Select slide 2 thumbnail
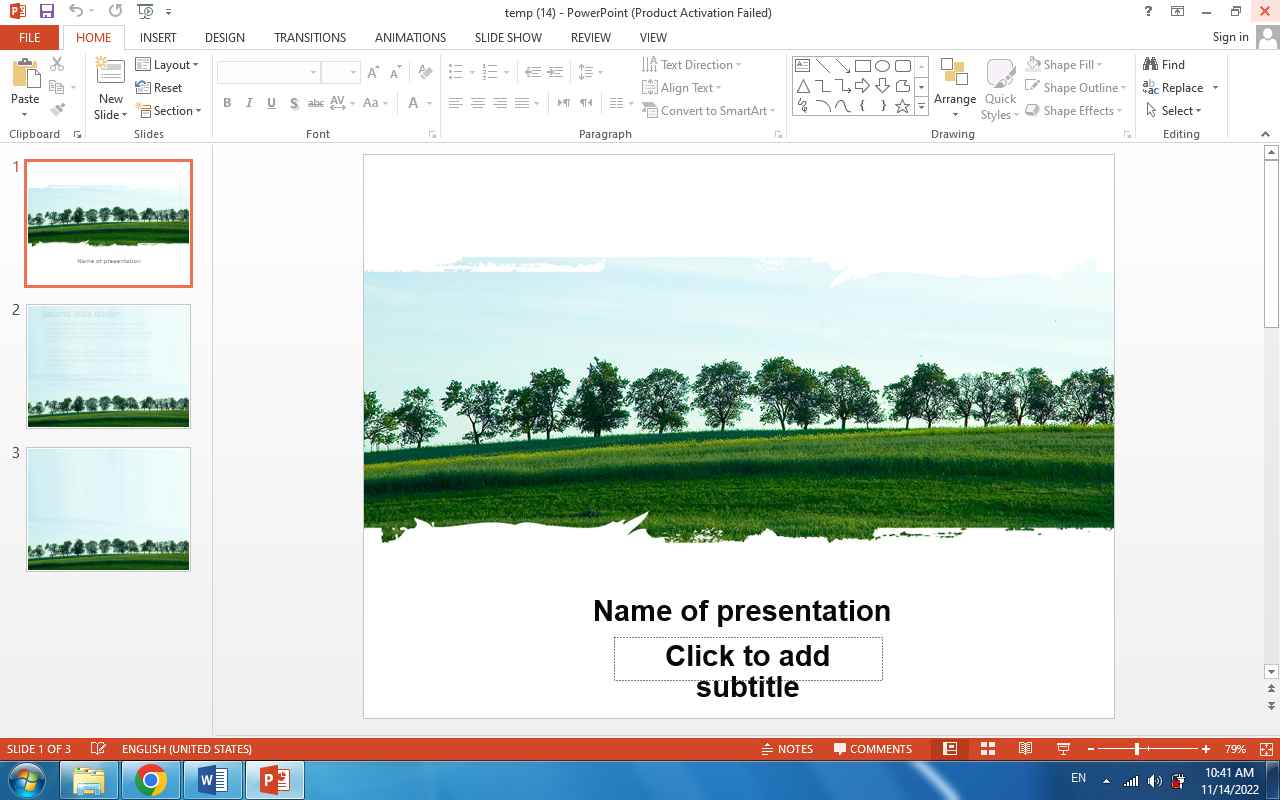Image resolution: width=1280 pixels, height=800 pixels. tap(108, 366)
